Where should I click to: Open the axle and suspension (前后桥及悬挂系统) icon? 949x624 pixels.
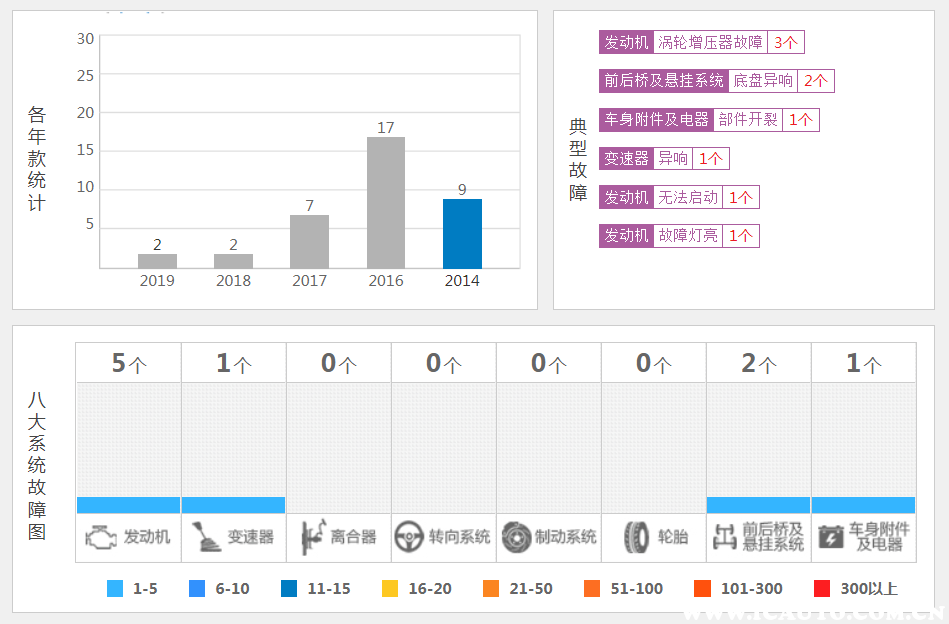click(725, 537)
